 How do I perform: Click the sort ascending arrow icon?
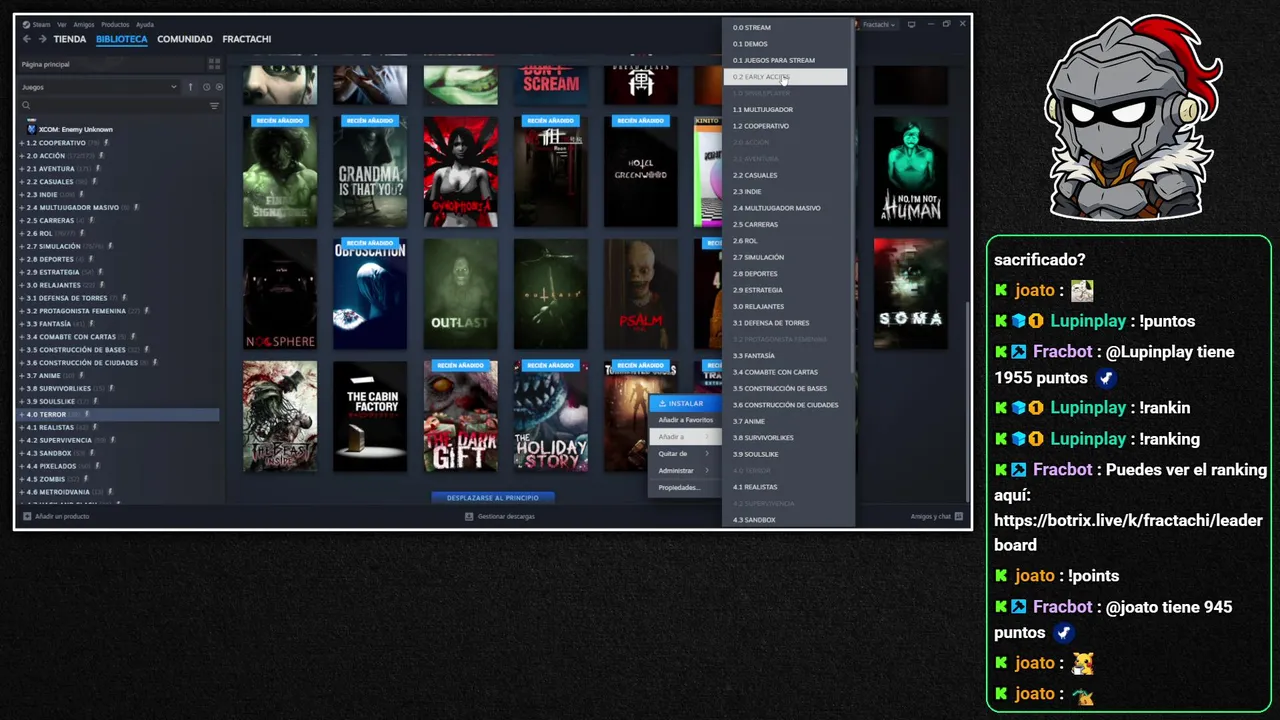190,87
